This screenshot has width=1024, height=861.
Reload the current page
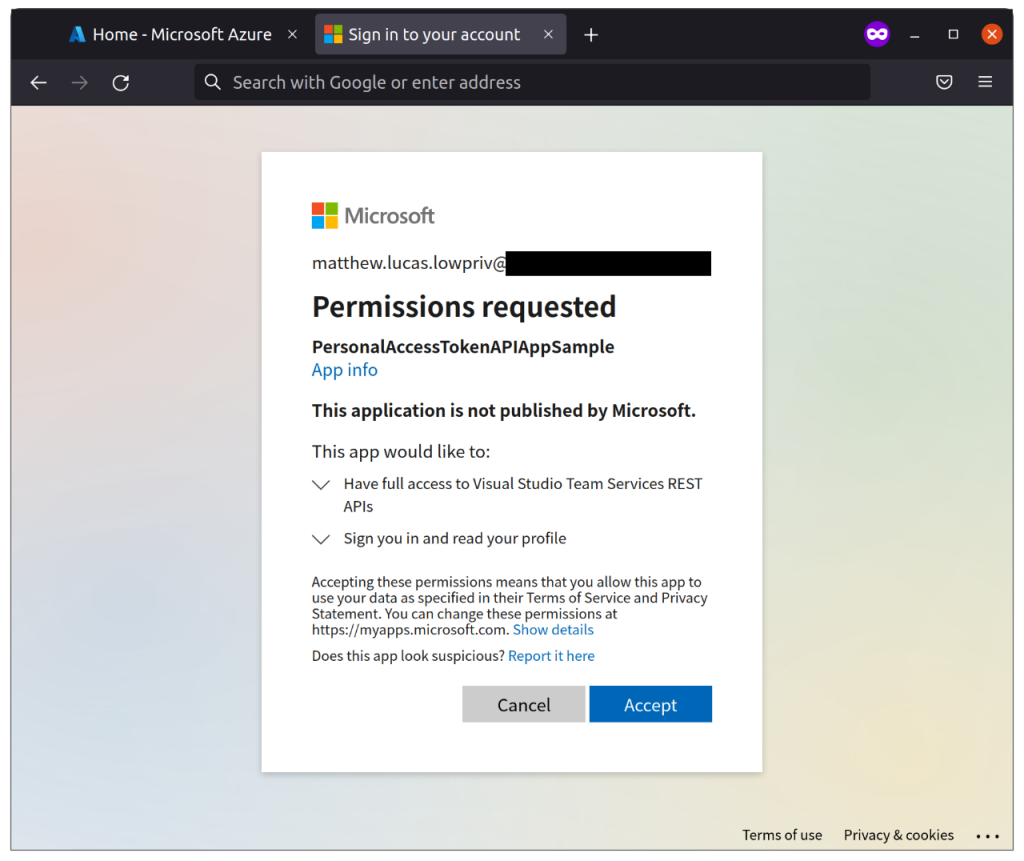pyautogui.click(x=121, y=82)
